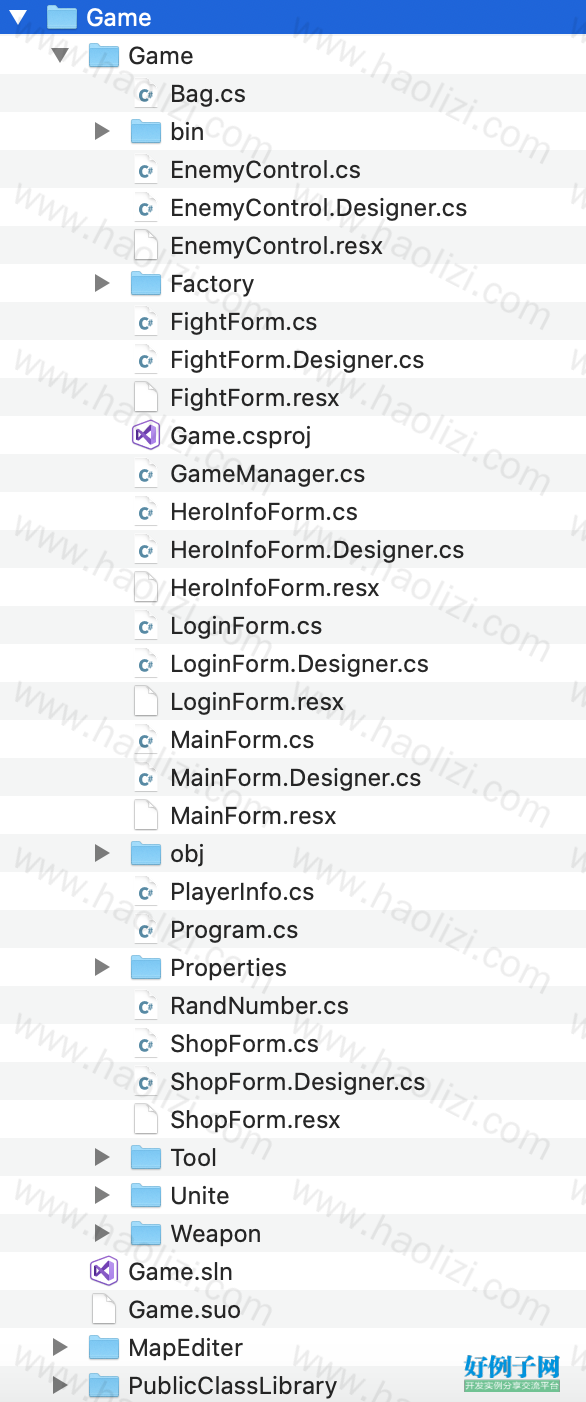The height and width of the screenshot is (1402, 586).
Task: Click the Game.csproj Visual Studio icon
Action: pos(146,436)
